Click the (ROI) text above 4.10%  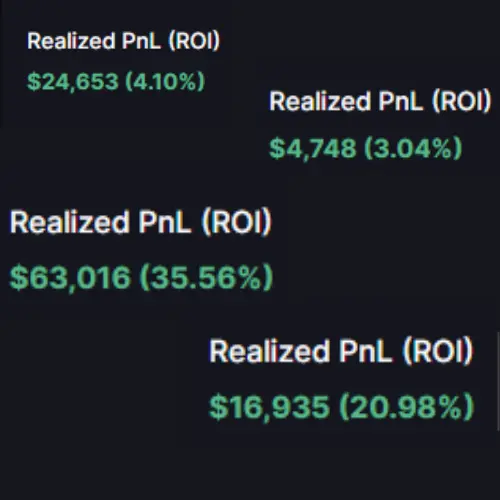[x=194, y=41]
